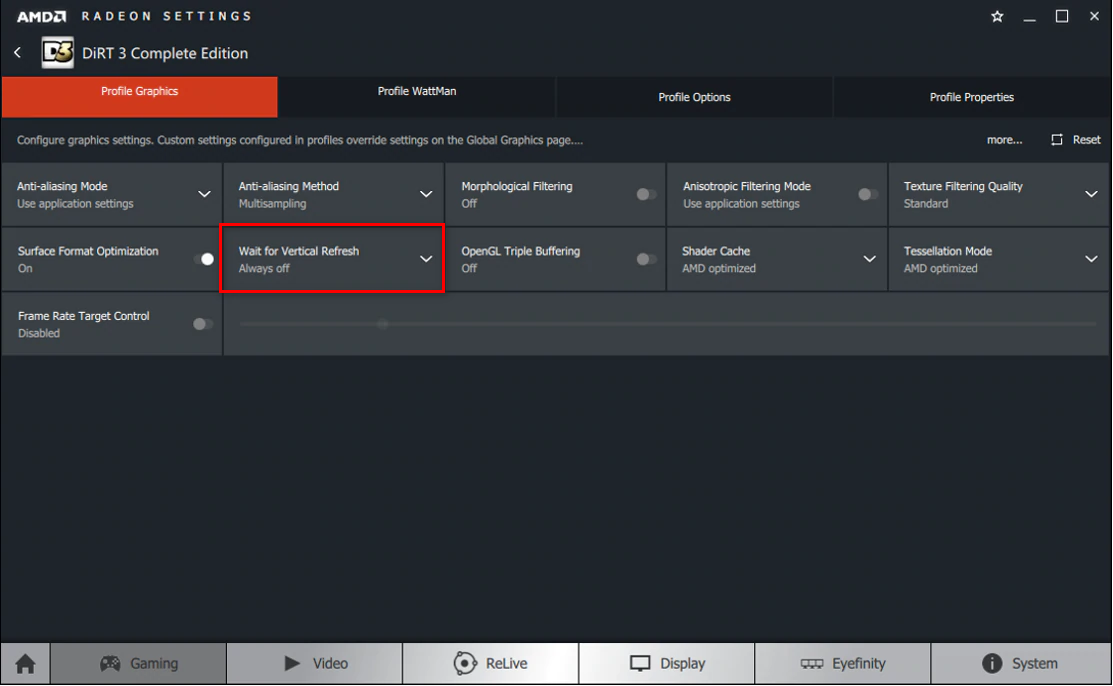Toggle Anisotropic Filtering Mode switch

click(x=867, y=194)
